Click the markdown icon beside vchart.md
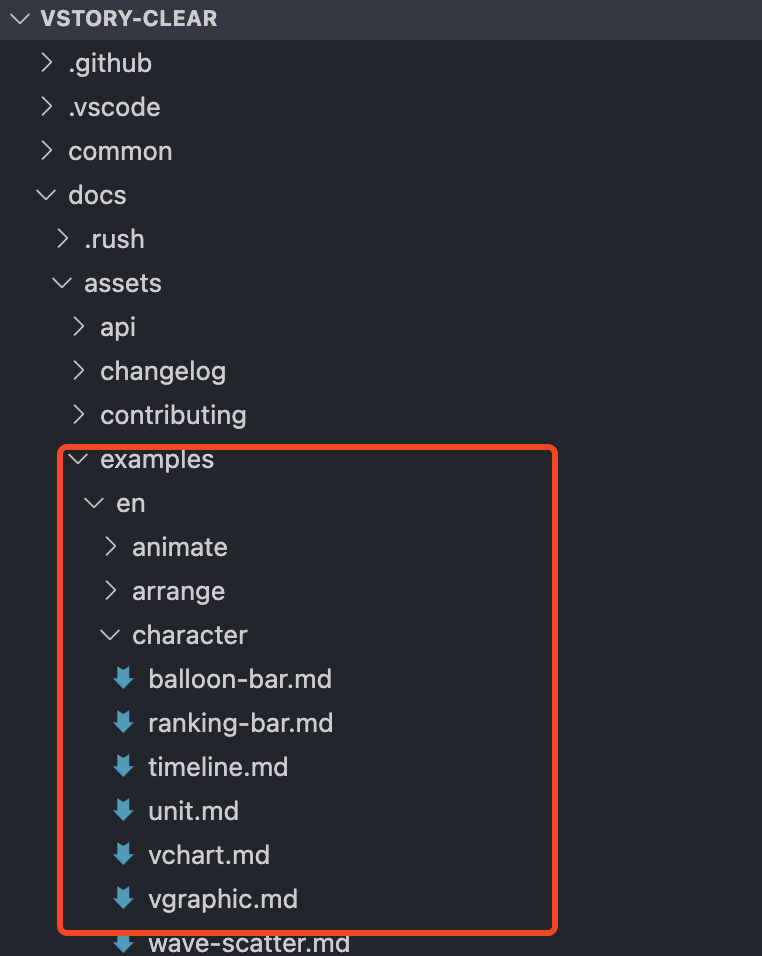The width and height of the screenshot is (762, 956). point(124,854)
